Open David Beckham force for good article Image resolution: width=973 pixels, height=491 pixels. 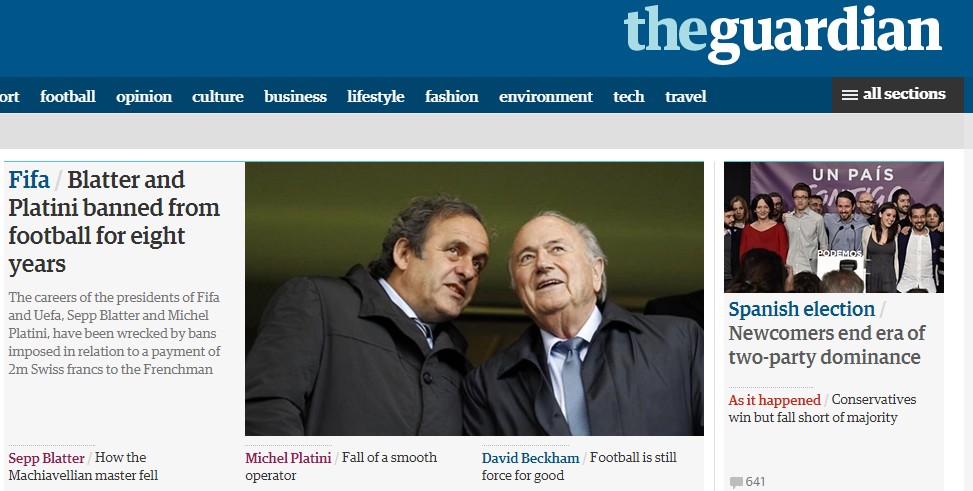[x=579, y=466]
